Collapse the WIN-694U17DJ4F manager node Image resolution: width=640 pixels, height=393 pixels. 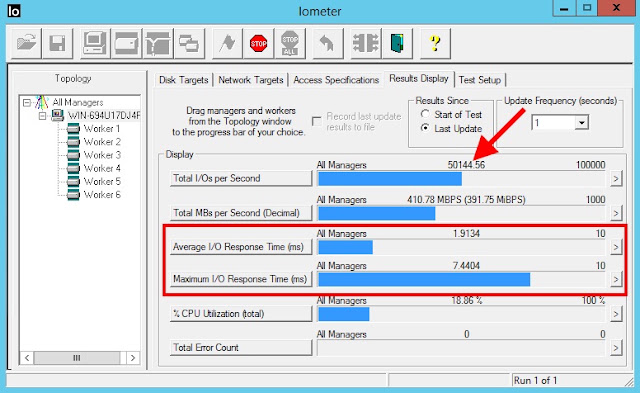coord(42,116)
